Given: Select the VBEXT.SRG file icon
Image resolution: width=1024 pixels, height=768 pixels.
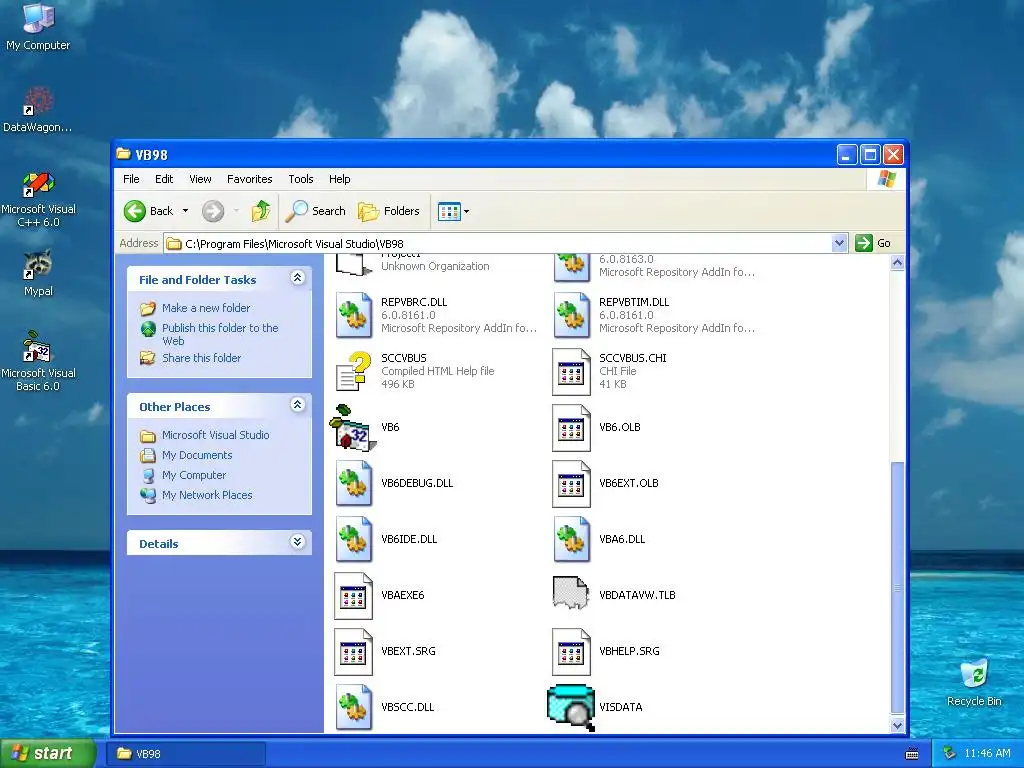Looking at the screenshot, I should pyautogui.click(x=353, y=652).
